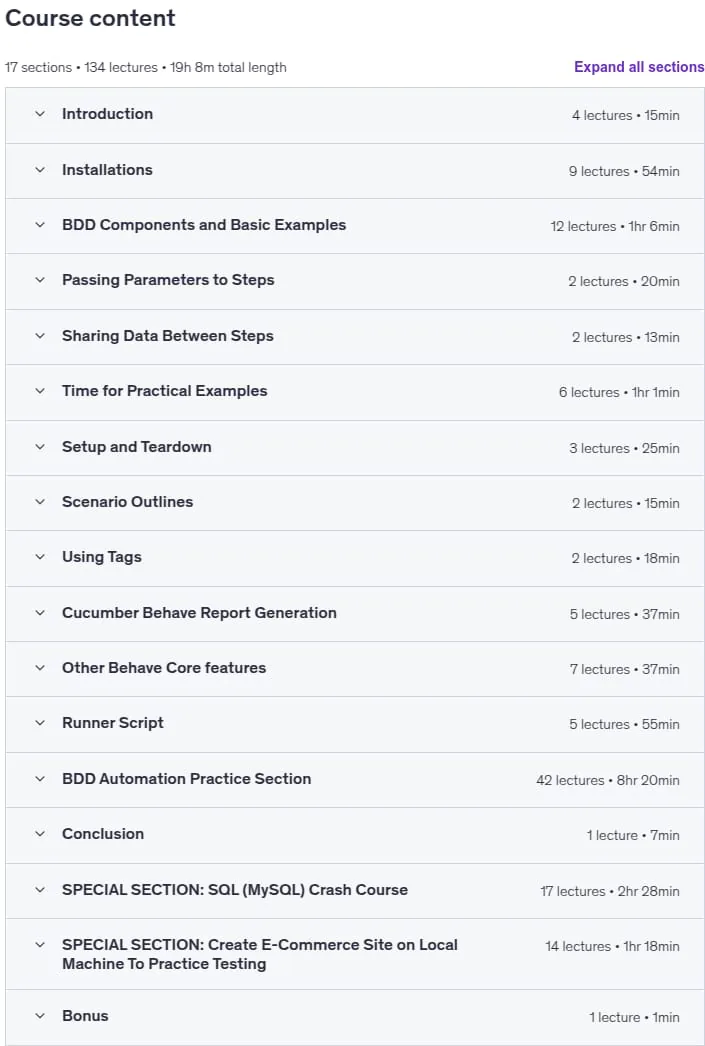Click the Installations 9 lectures • 54min label
This screenshot has height=1046, width=705.
pos(624,171)
